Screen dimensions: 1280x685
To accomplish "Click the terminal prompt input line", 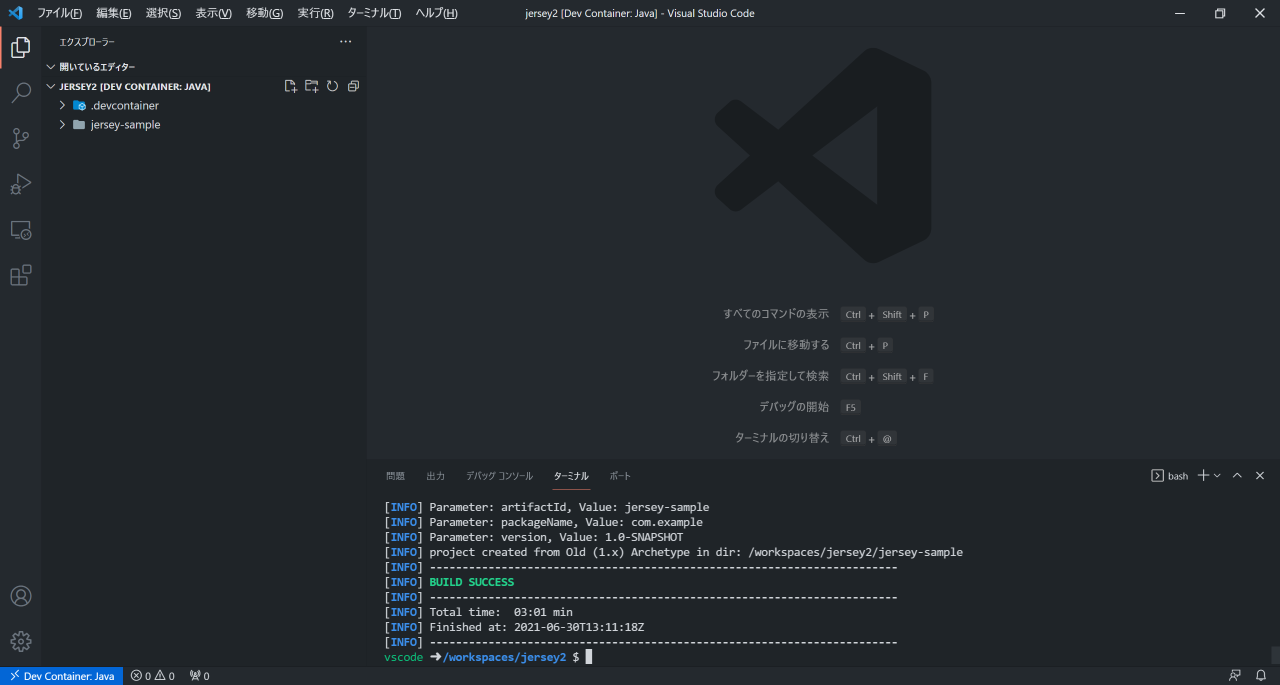I will tap(488, 657).
